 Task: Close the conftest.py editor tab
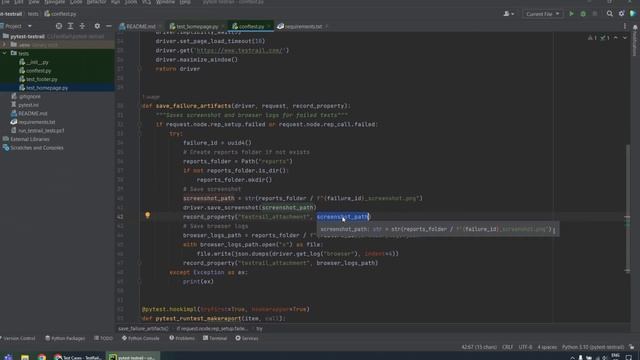pos(269,27)
